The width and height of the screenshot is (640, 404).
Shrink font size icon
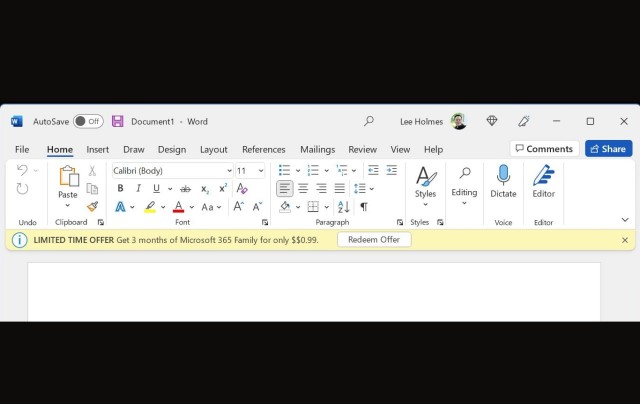coord(257,206)
